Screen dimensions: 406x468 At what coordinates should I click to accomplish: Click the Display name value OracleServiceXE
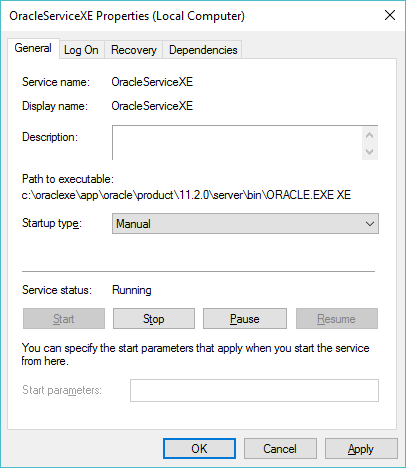(152, 106)
